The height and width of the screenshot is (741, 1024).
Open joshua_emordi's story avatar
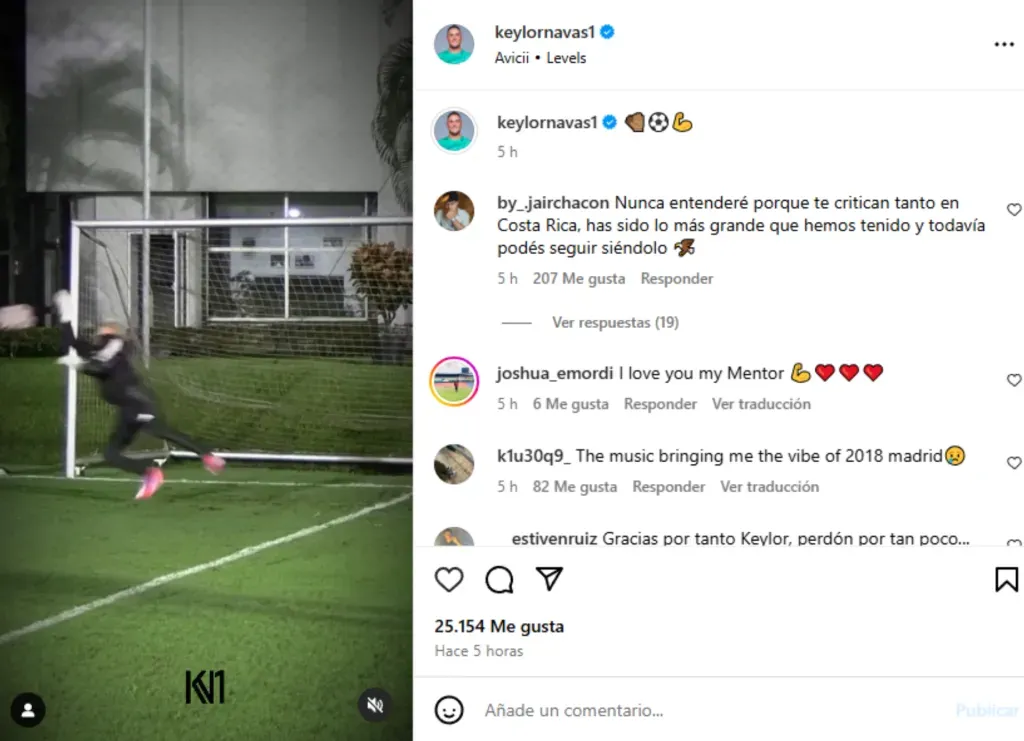pyautogui.click(x=455, y=381)
